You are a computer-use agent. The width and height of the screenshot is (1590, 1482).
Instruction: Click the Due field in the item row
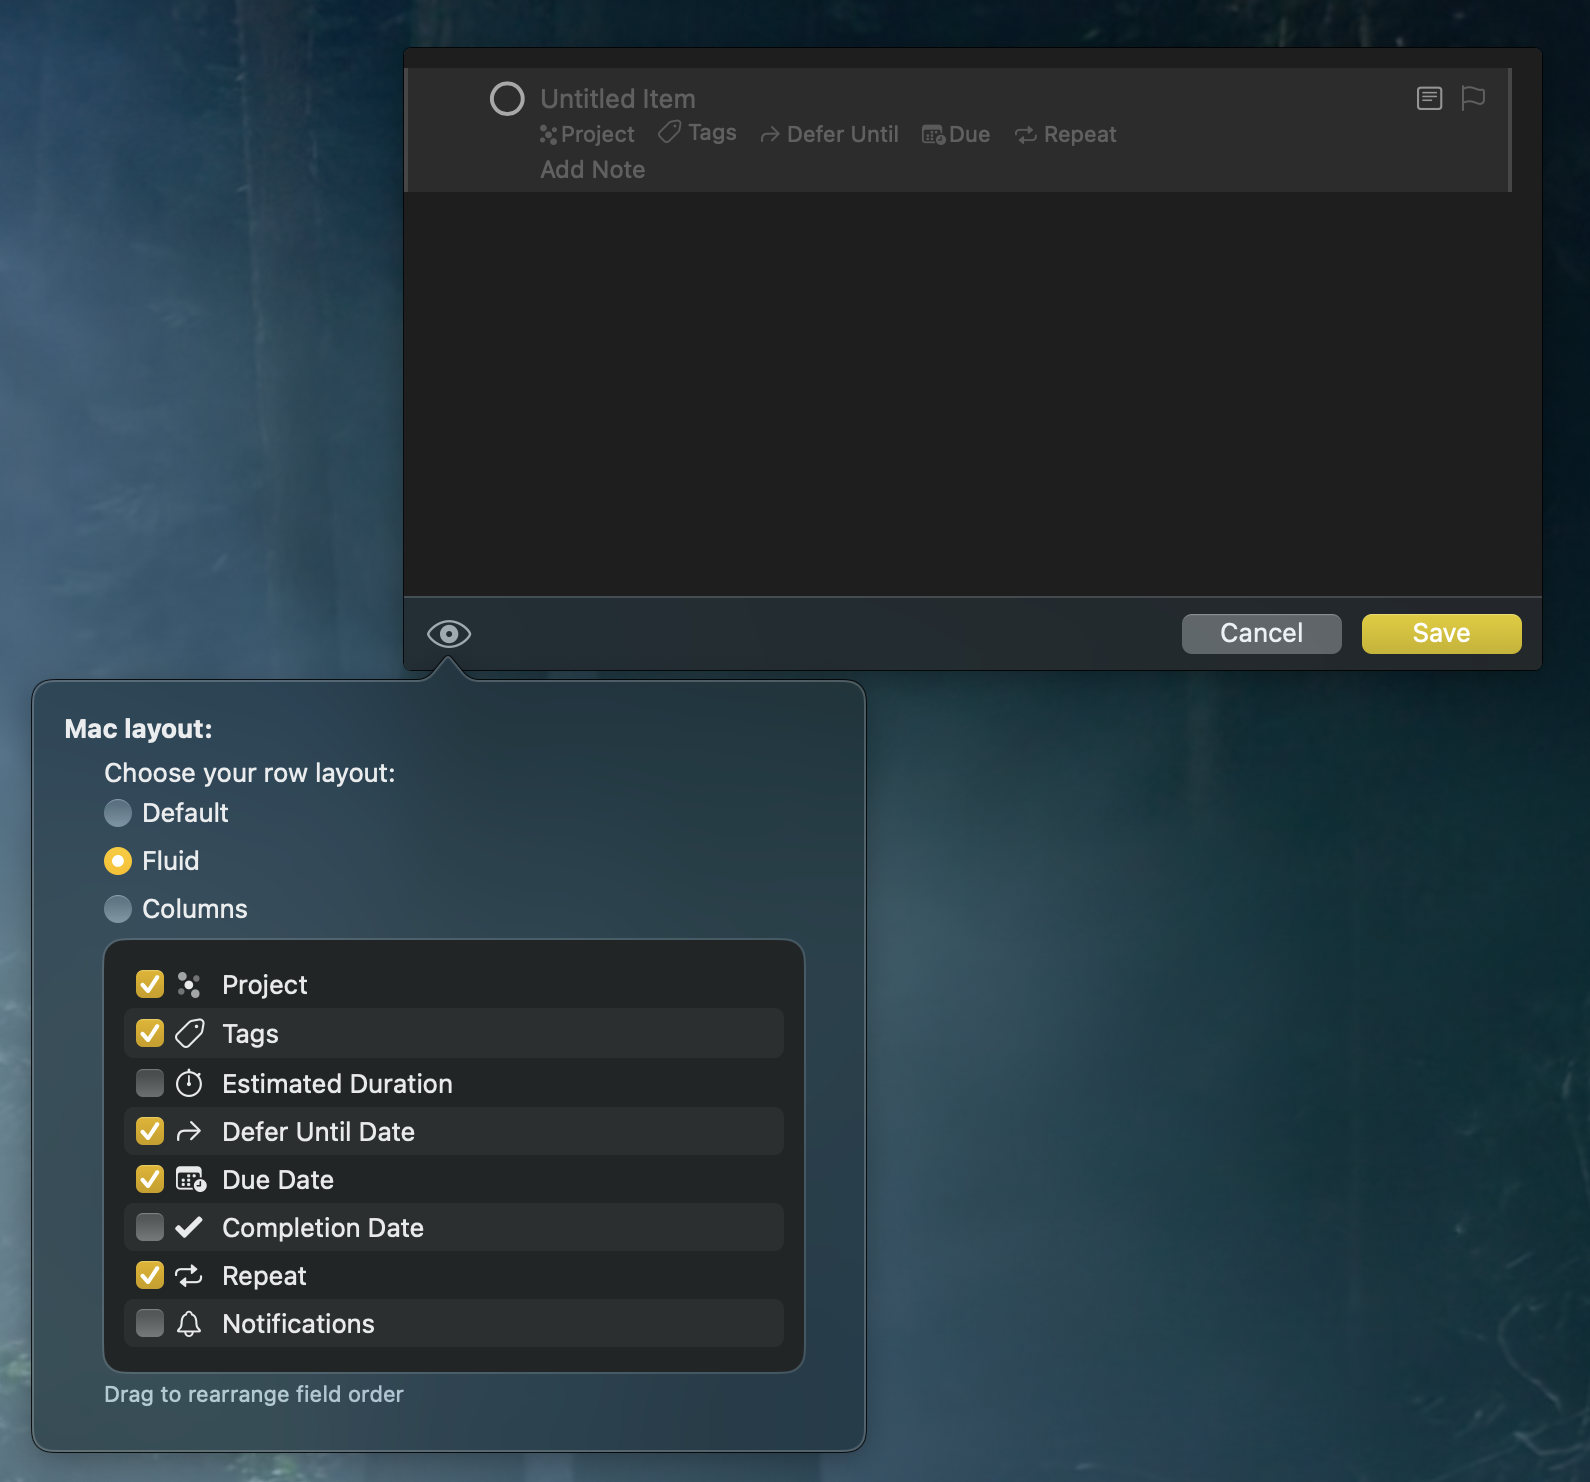956,134
